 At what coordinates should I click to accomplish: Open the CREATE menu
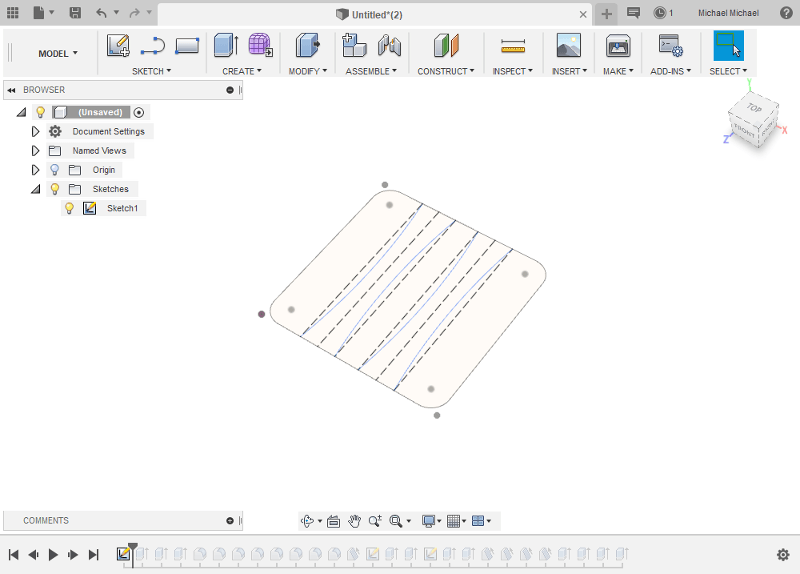click(241, 71)
